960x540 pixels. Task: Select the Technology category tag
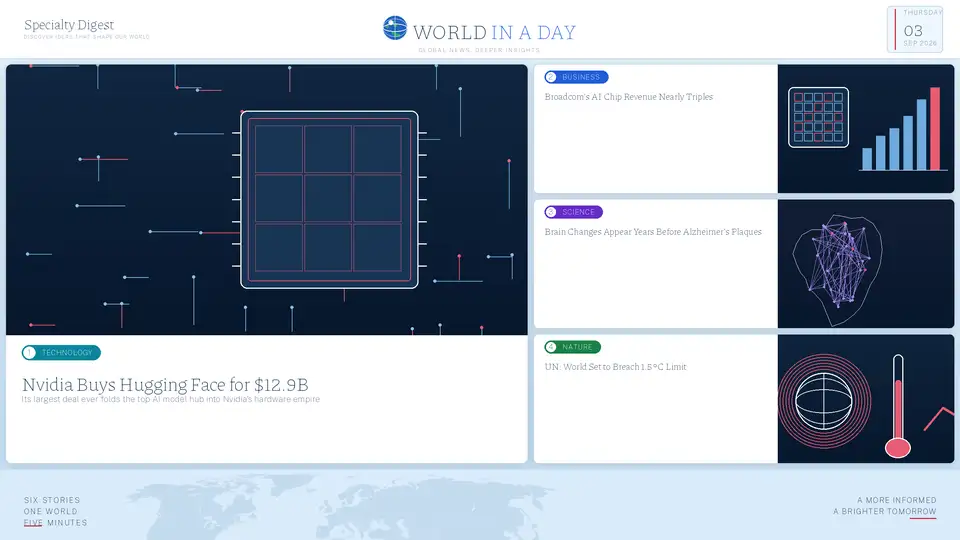pos(61,353)
